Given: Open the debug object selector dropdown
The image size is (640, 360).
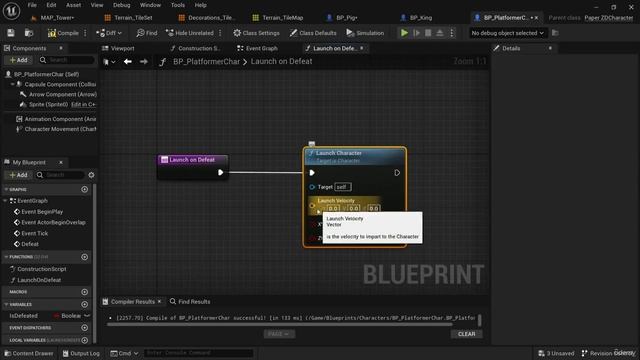Looking at the screenshot, I should coord(507,33).
